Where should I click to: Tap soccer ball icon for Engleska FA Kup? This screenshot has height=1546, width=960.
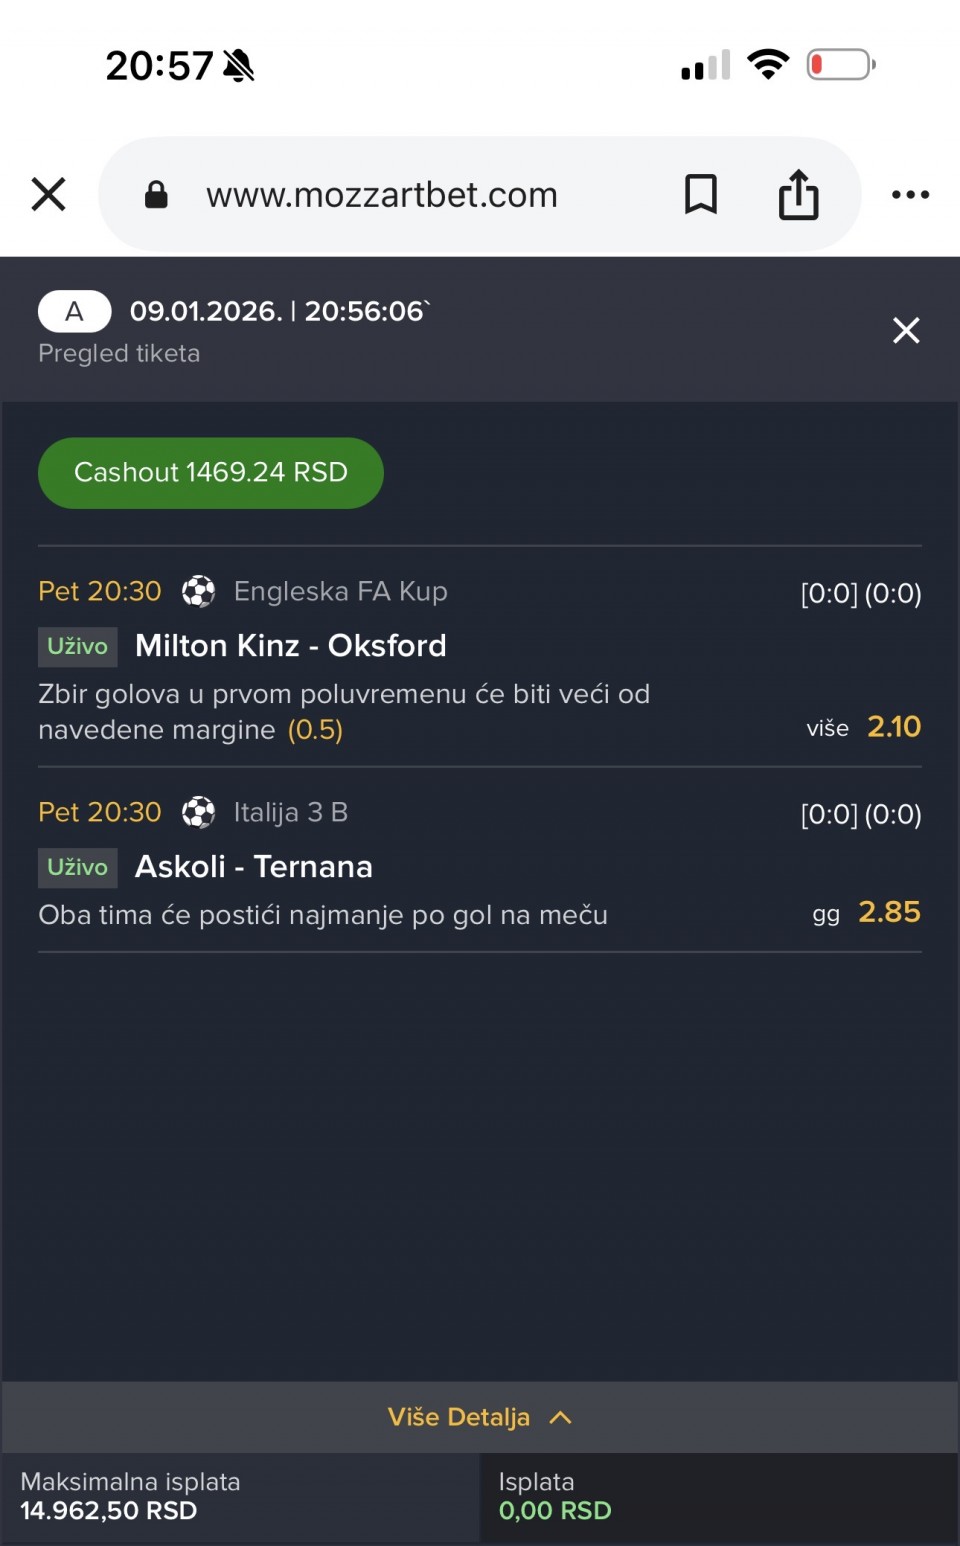pos(198,591)
